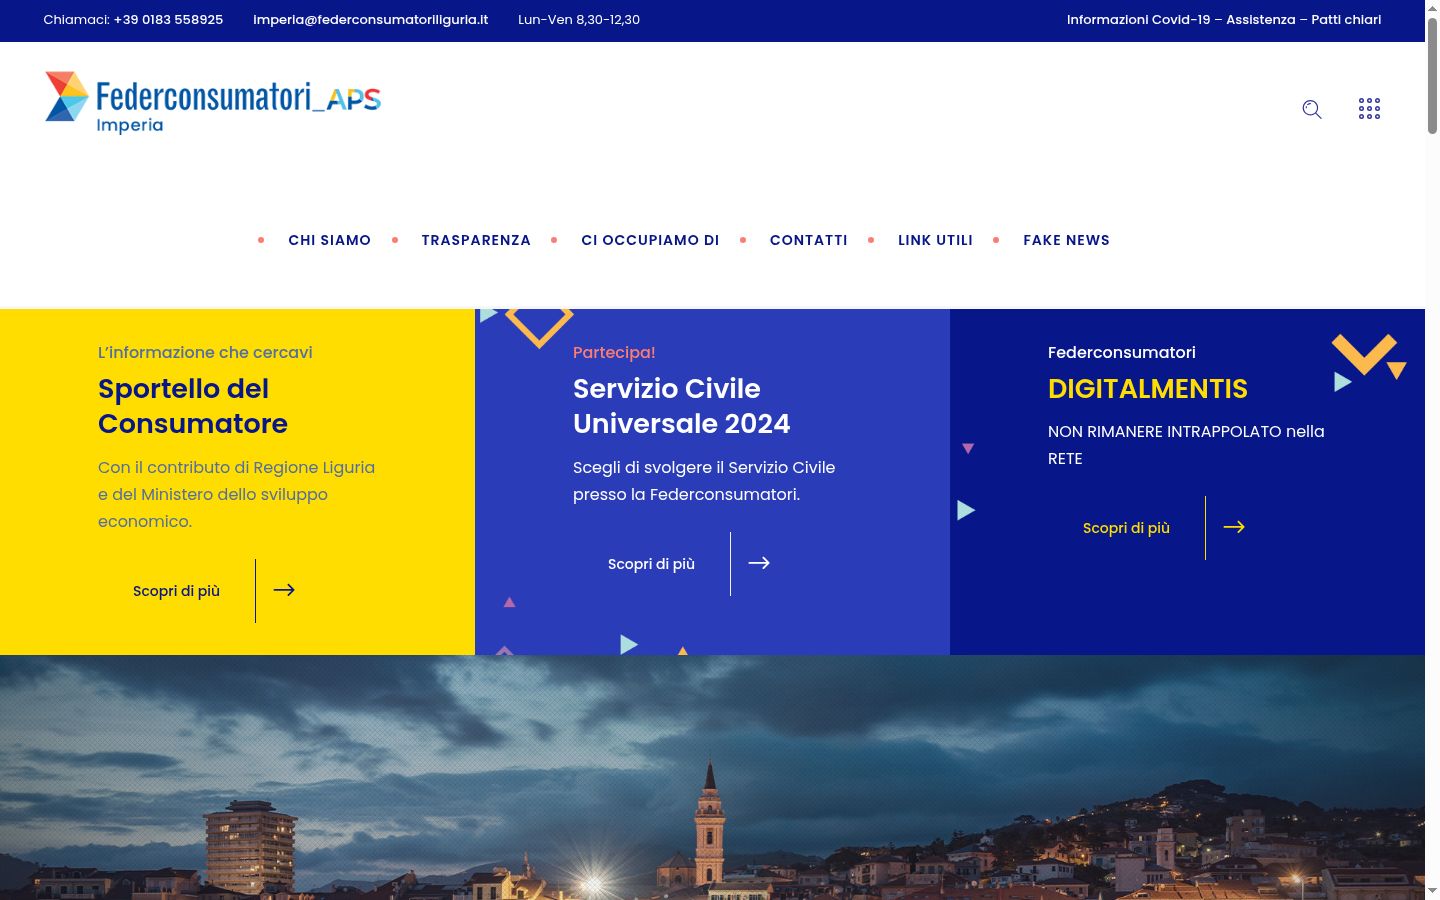Open the Patti chiari link
1440x900 pixels.
click(x=1346, y=20)
